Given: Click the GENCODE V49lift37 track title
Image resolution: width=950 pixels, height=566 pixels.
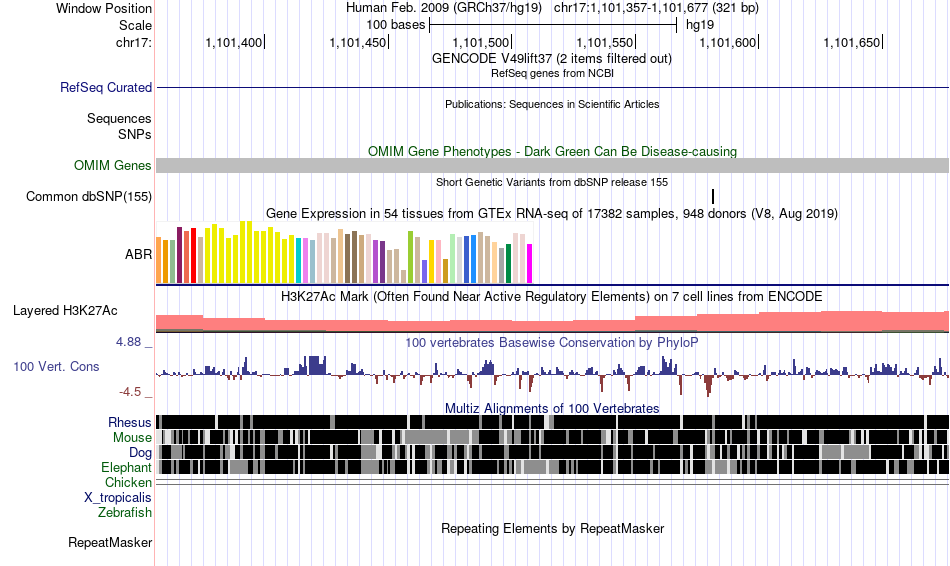Looking at the screenshot, I should [552, 59].
